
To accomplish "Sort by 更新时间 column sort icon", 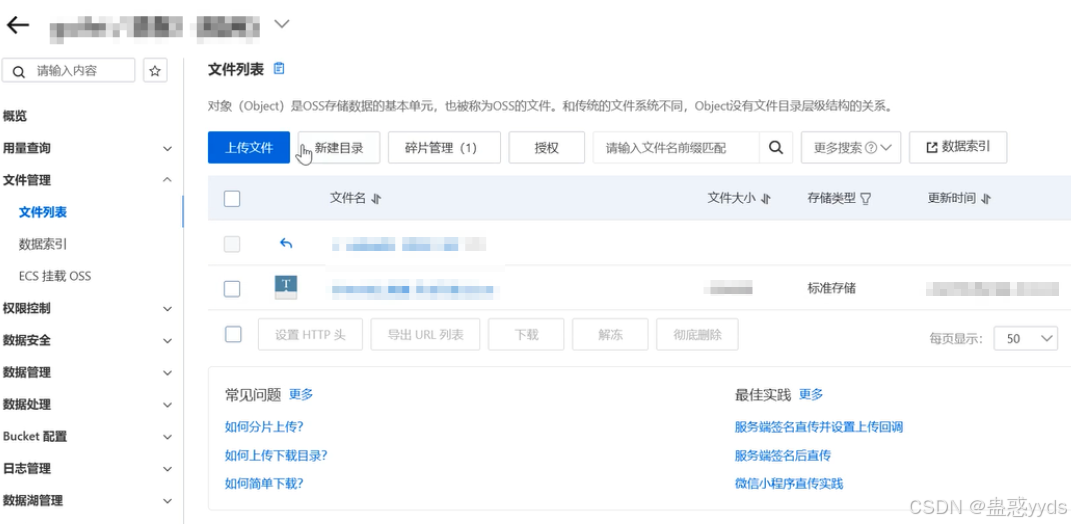I will [986, 199].
